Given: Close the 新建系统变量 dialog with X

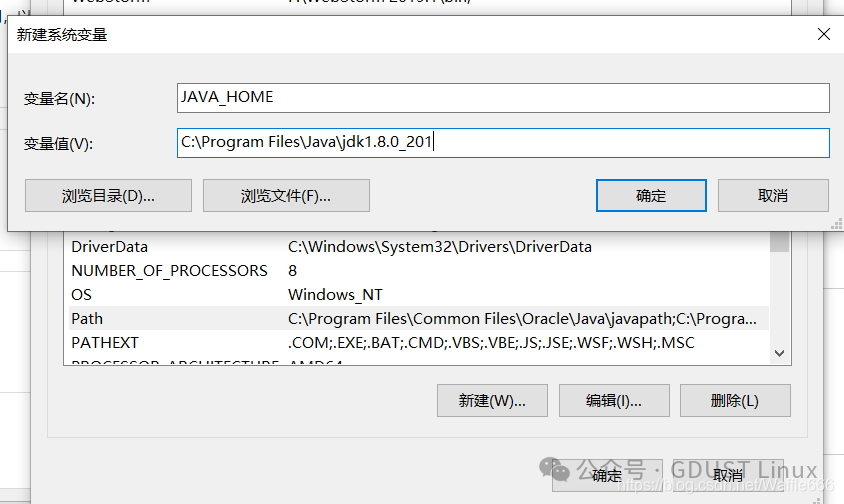Looking at the screenshot, I should (x=823, y=34).
